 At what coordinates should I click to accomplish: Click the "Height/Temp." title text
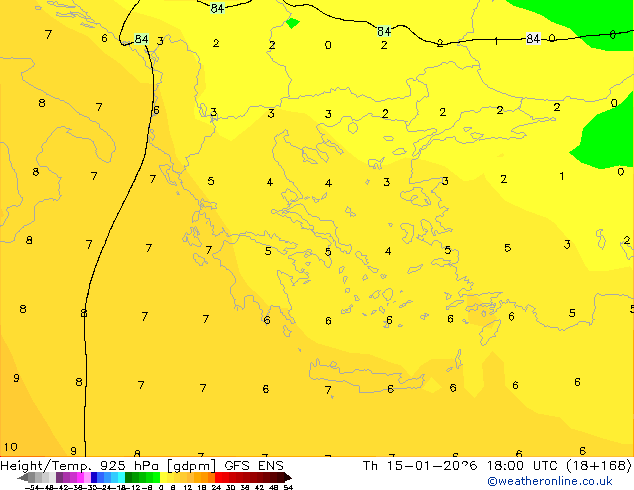(x=47, y=466)
